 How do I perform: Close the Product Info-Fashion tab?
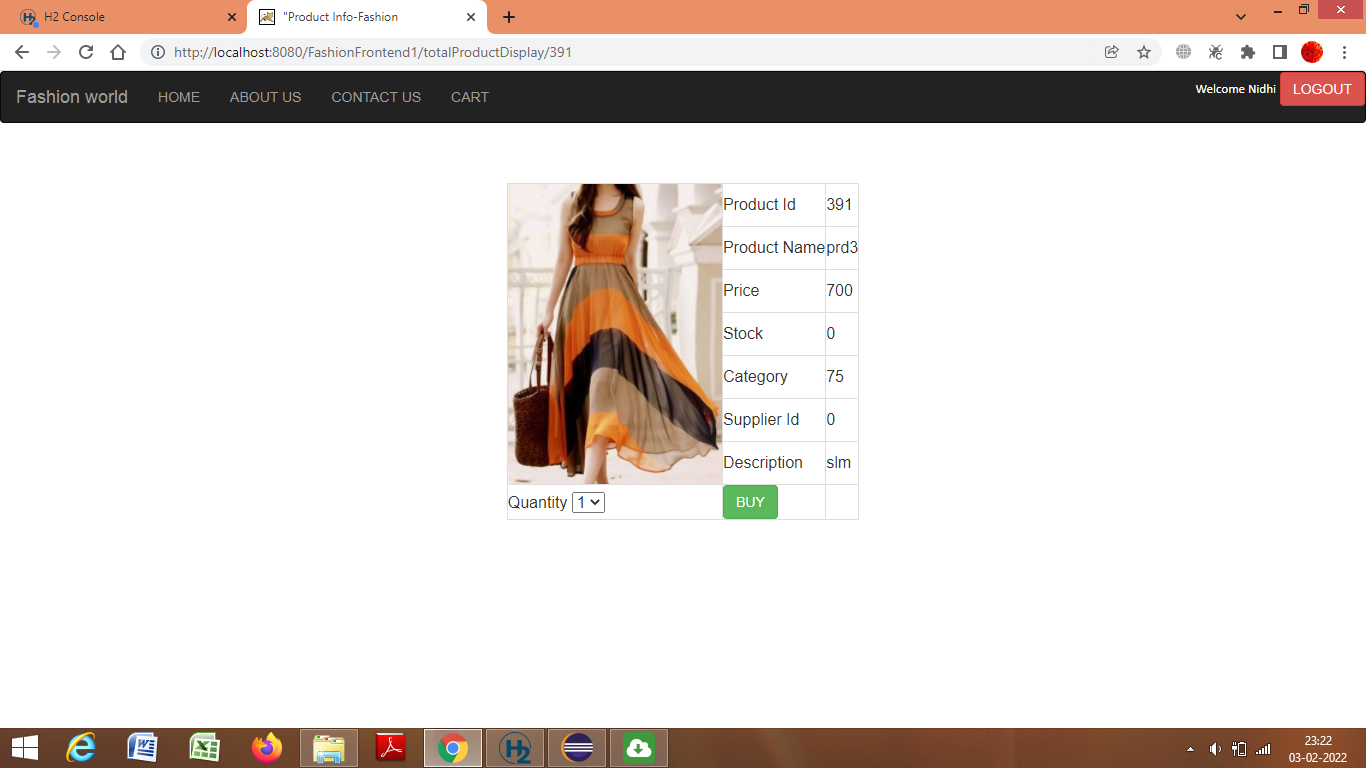tap(471, 17)
